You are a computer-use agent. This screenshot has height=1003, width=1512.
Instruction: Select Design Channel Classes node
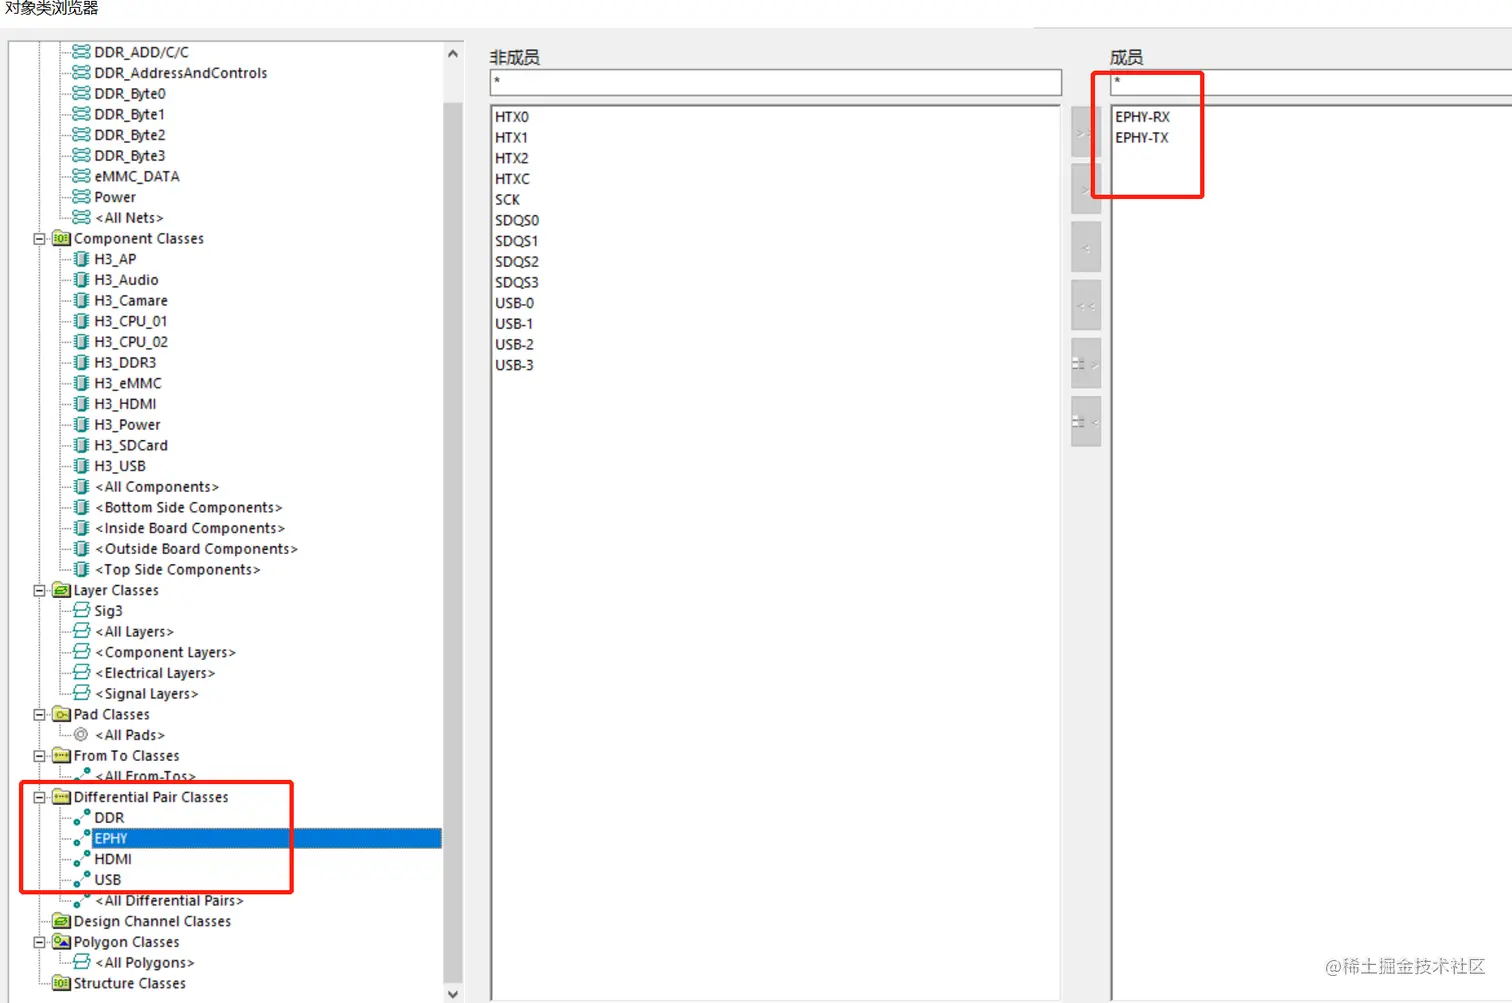click(152, 922)
